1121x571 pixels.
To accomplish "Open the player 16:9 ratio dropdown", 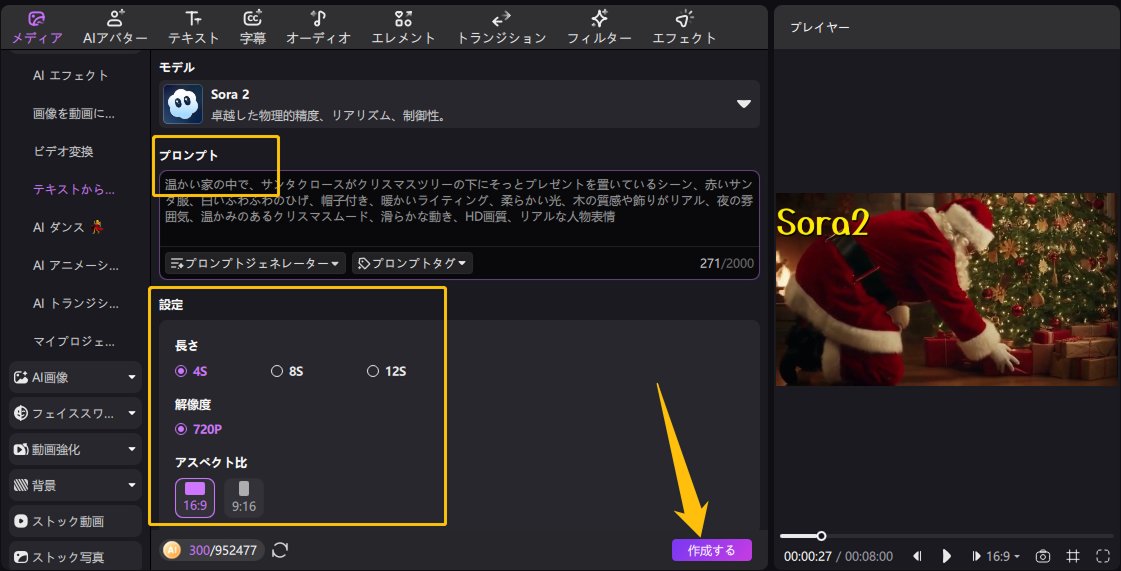I will [1004, 556].
